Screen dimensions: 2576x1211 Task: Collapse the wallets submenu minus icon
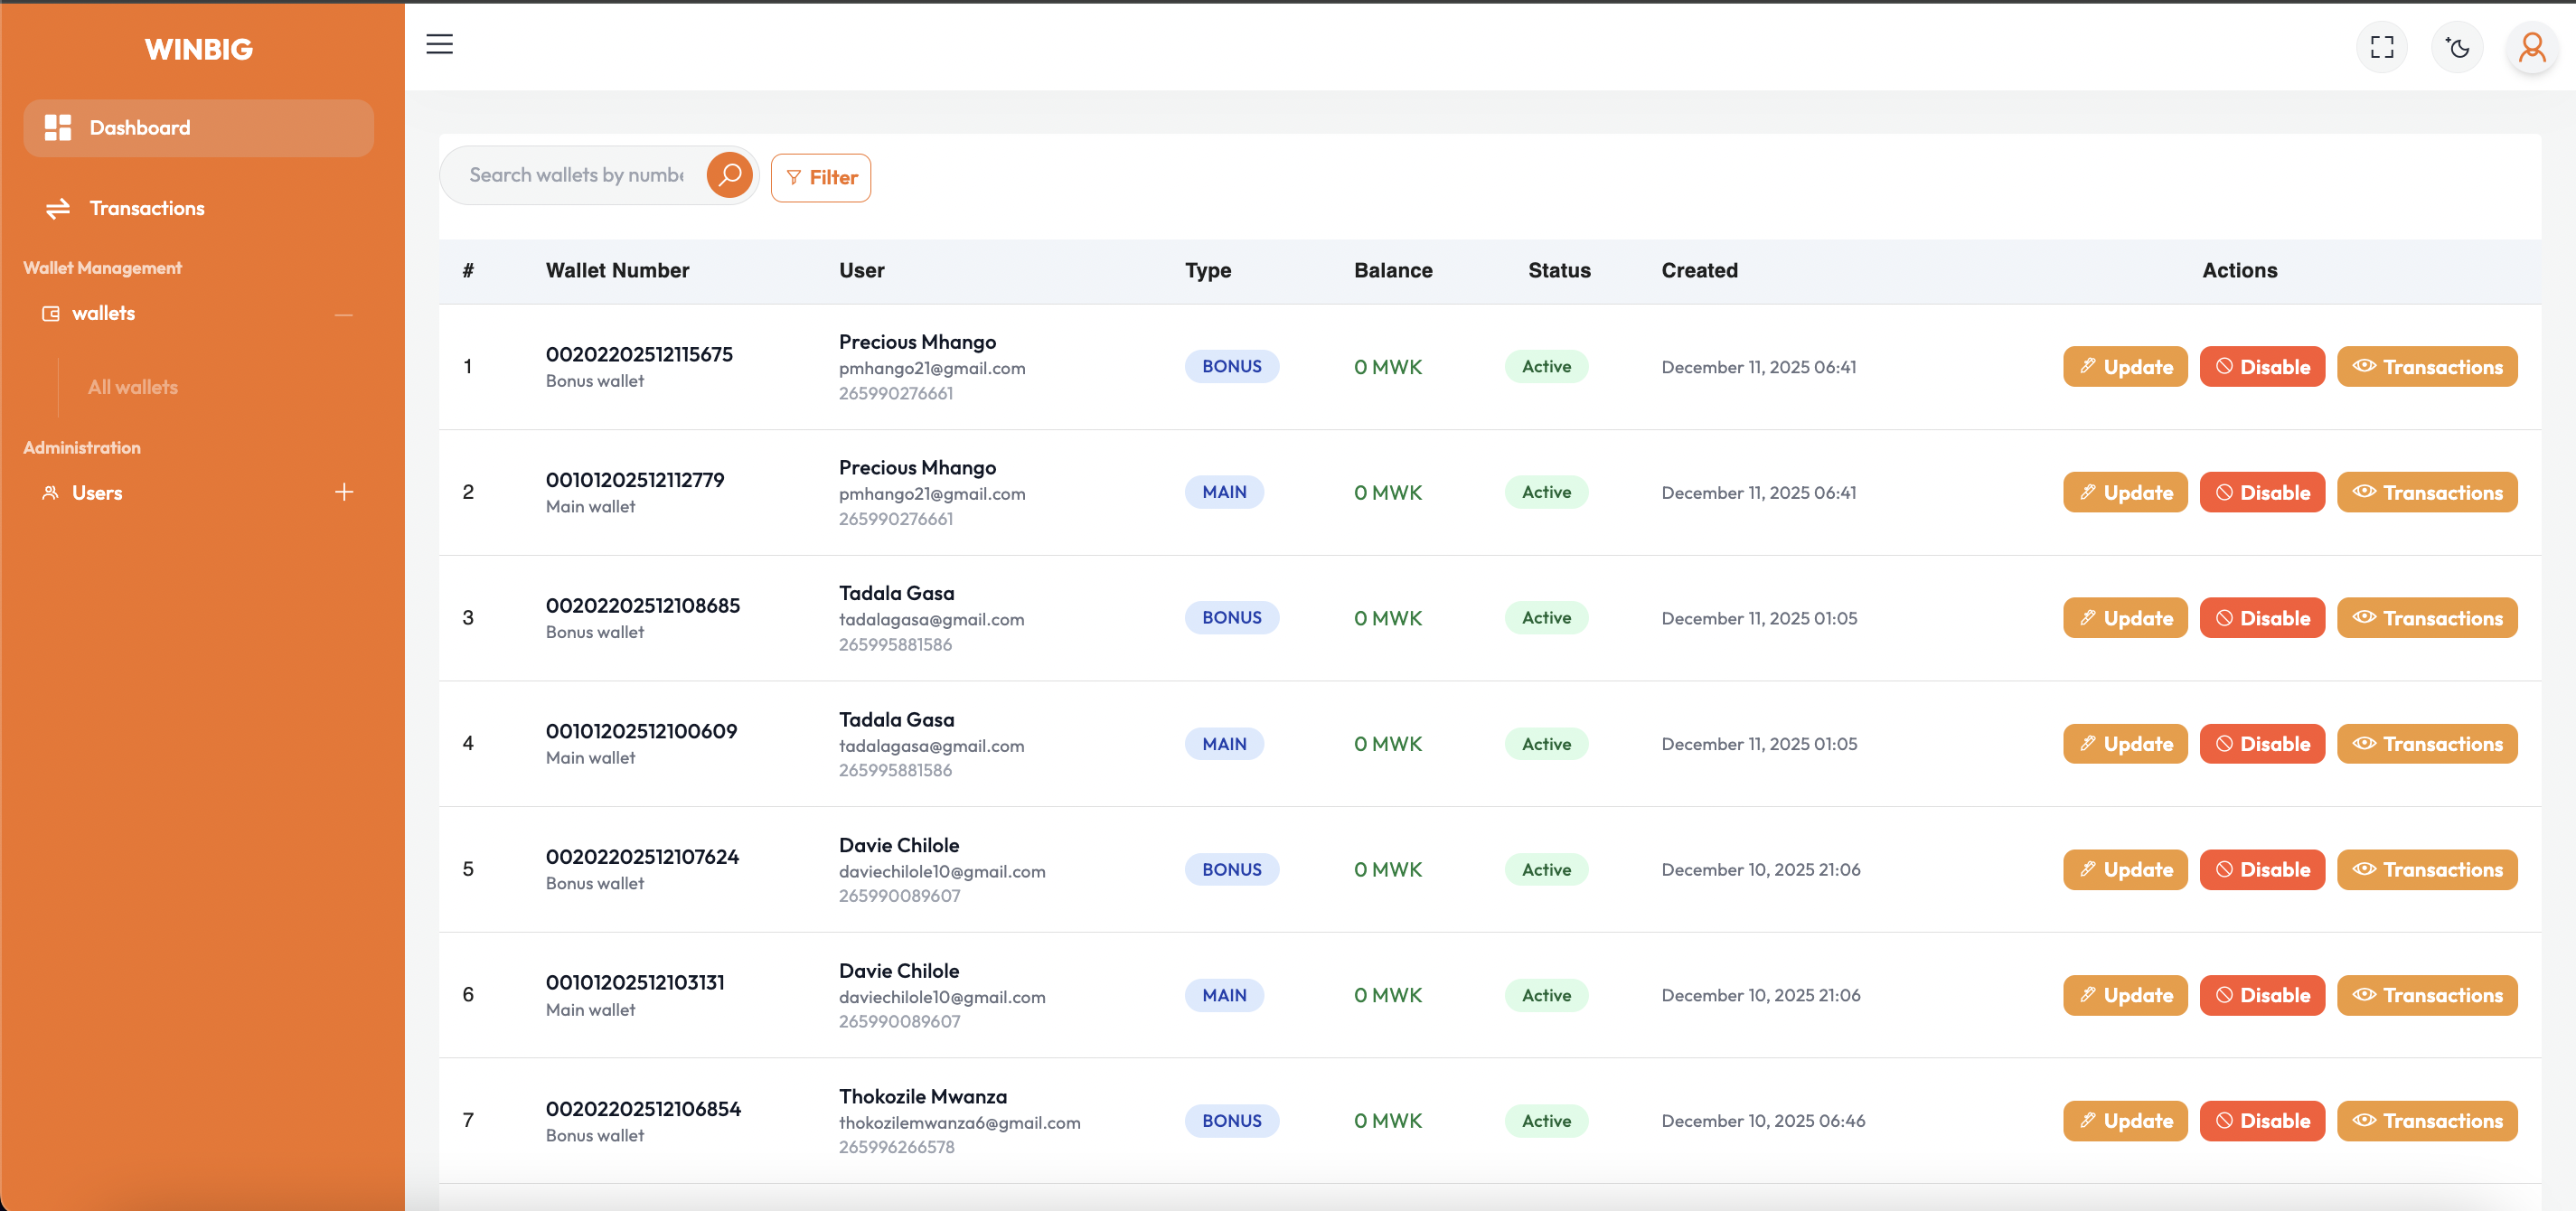coord(343,314)
